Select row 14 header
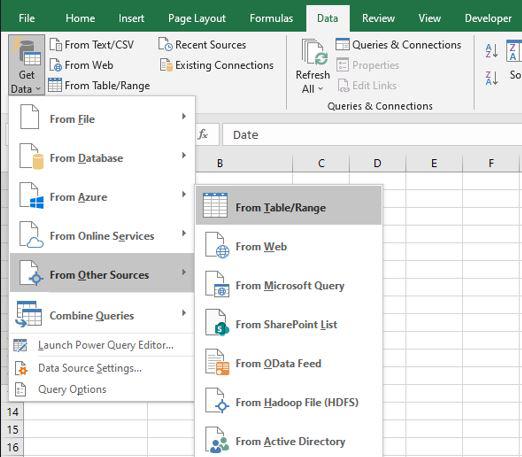 [x=13, y=412]
